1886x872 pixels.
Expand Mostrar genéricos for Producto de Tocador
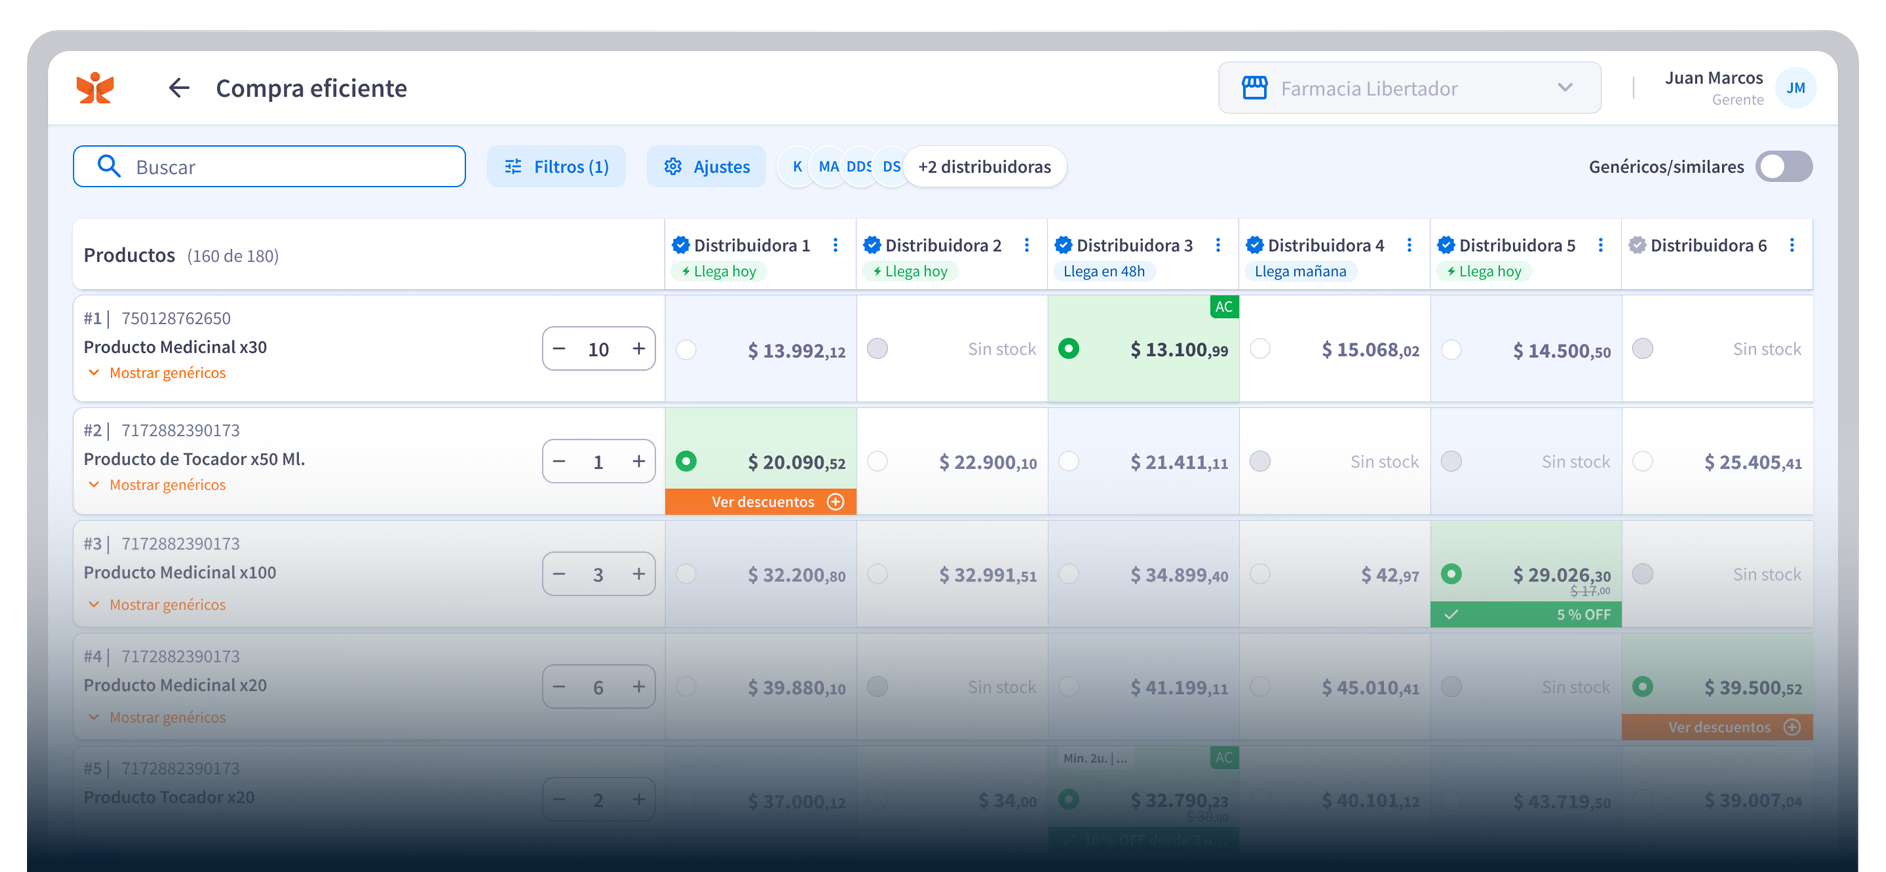point(157,485)
